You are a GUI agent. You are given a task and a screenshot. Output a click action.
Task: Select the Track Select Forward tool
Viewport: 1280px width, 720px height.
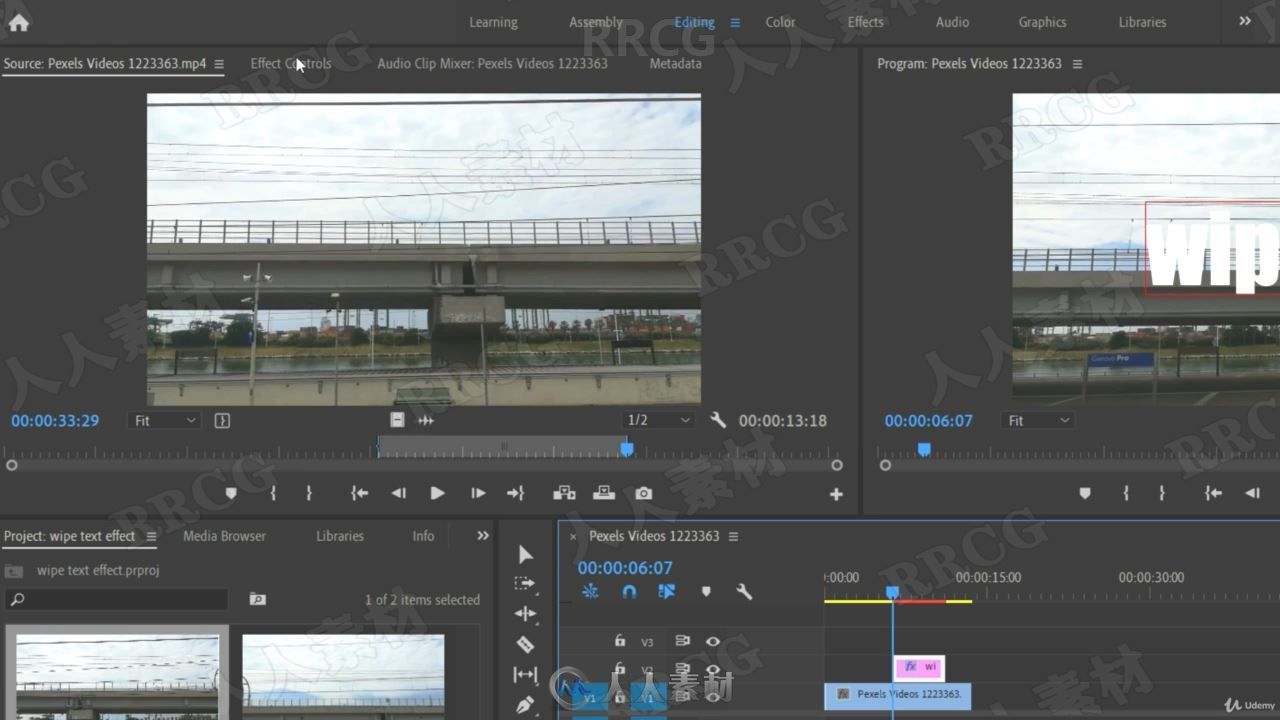tap(525, 584)
